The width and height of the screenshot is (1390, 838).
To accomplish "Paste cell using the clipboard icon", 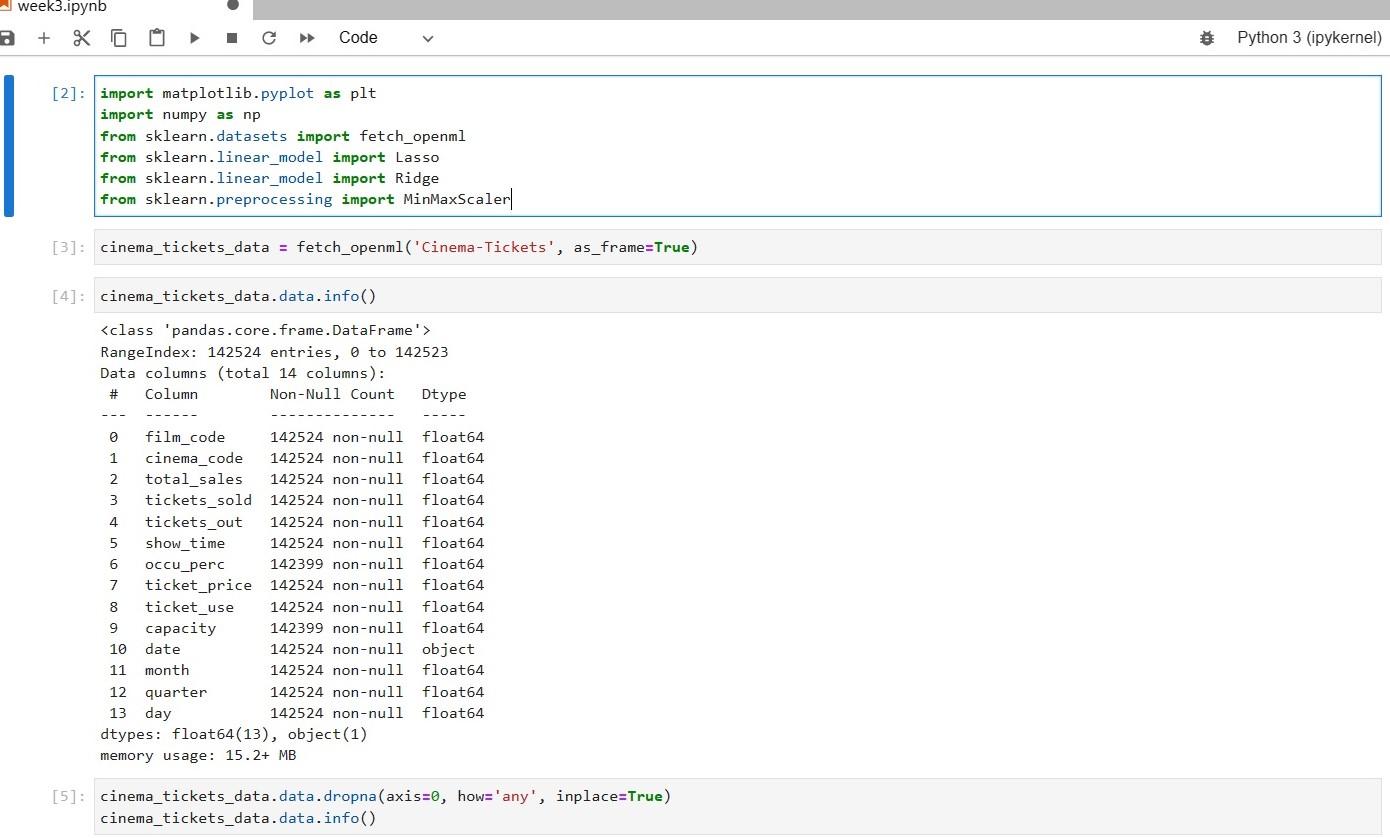I will (156, 38).
